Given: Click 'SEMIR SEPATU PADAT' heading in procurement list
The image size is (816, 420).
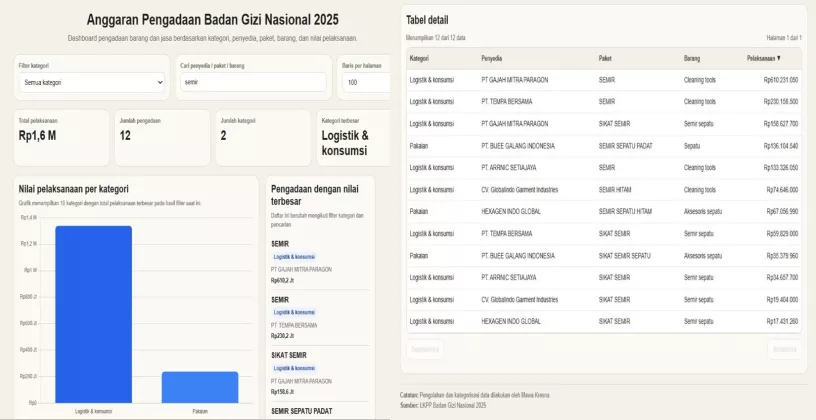Looking at the screenshot, I should [x=301, y=411].
